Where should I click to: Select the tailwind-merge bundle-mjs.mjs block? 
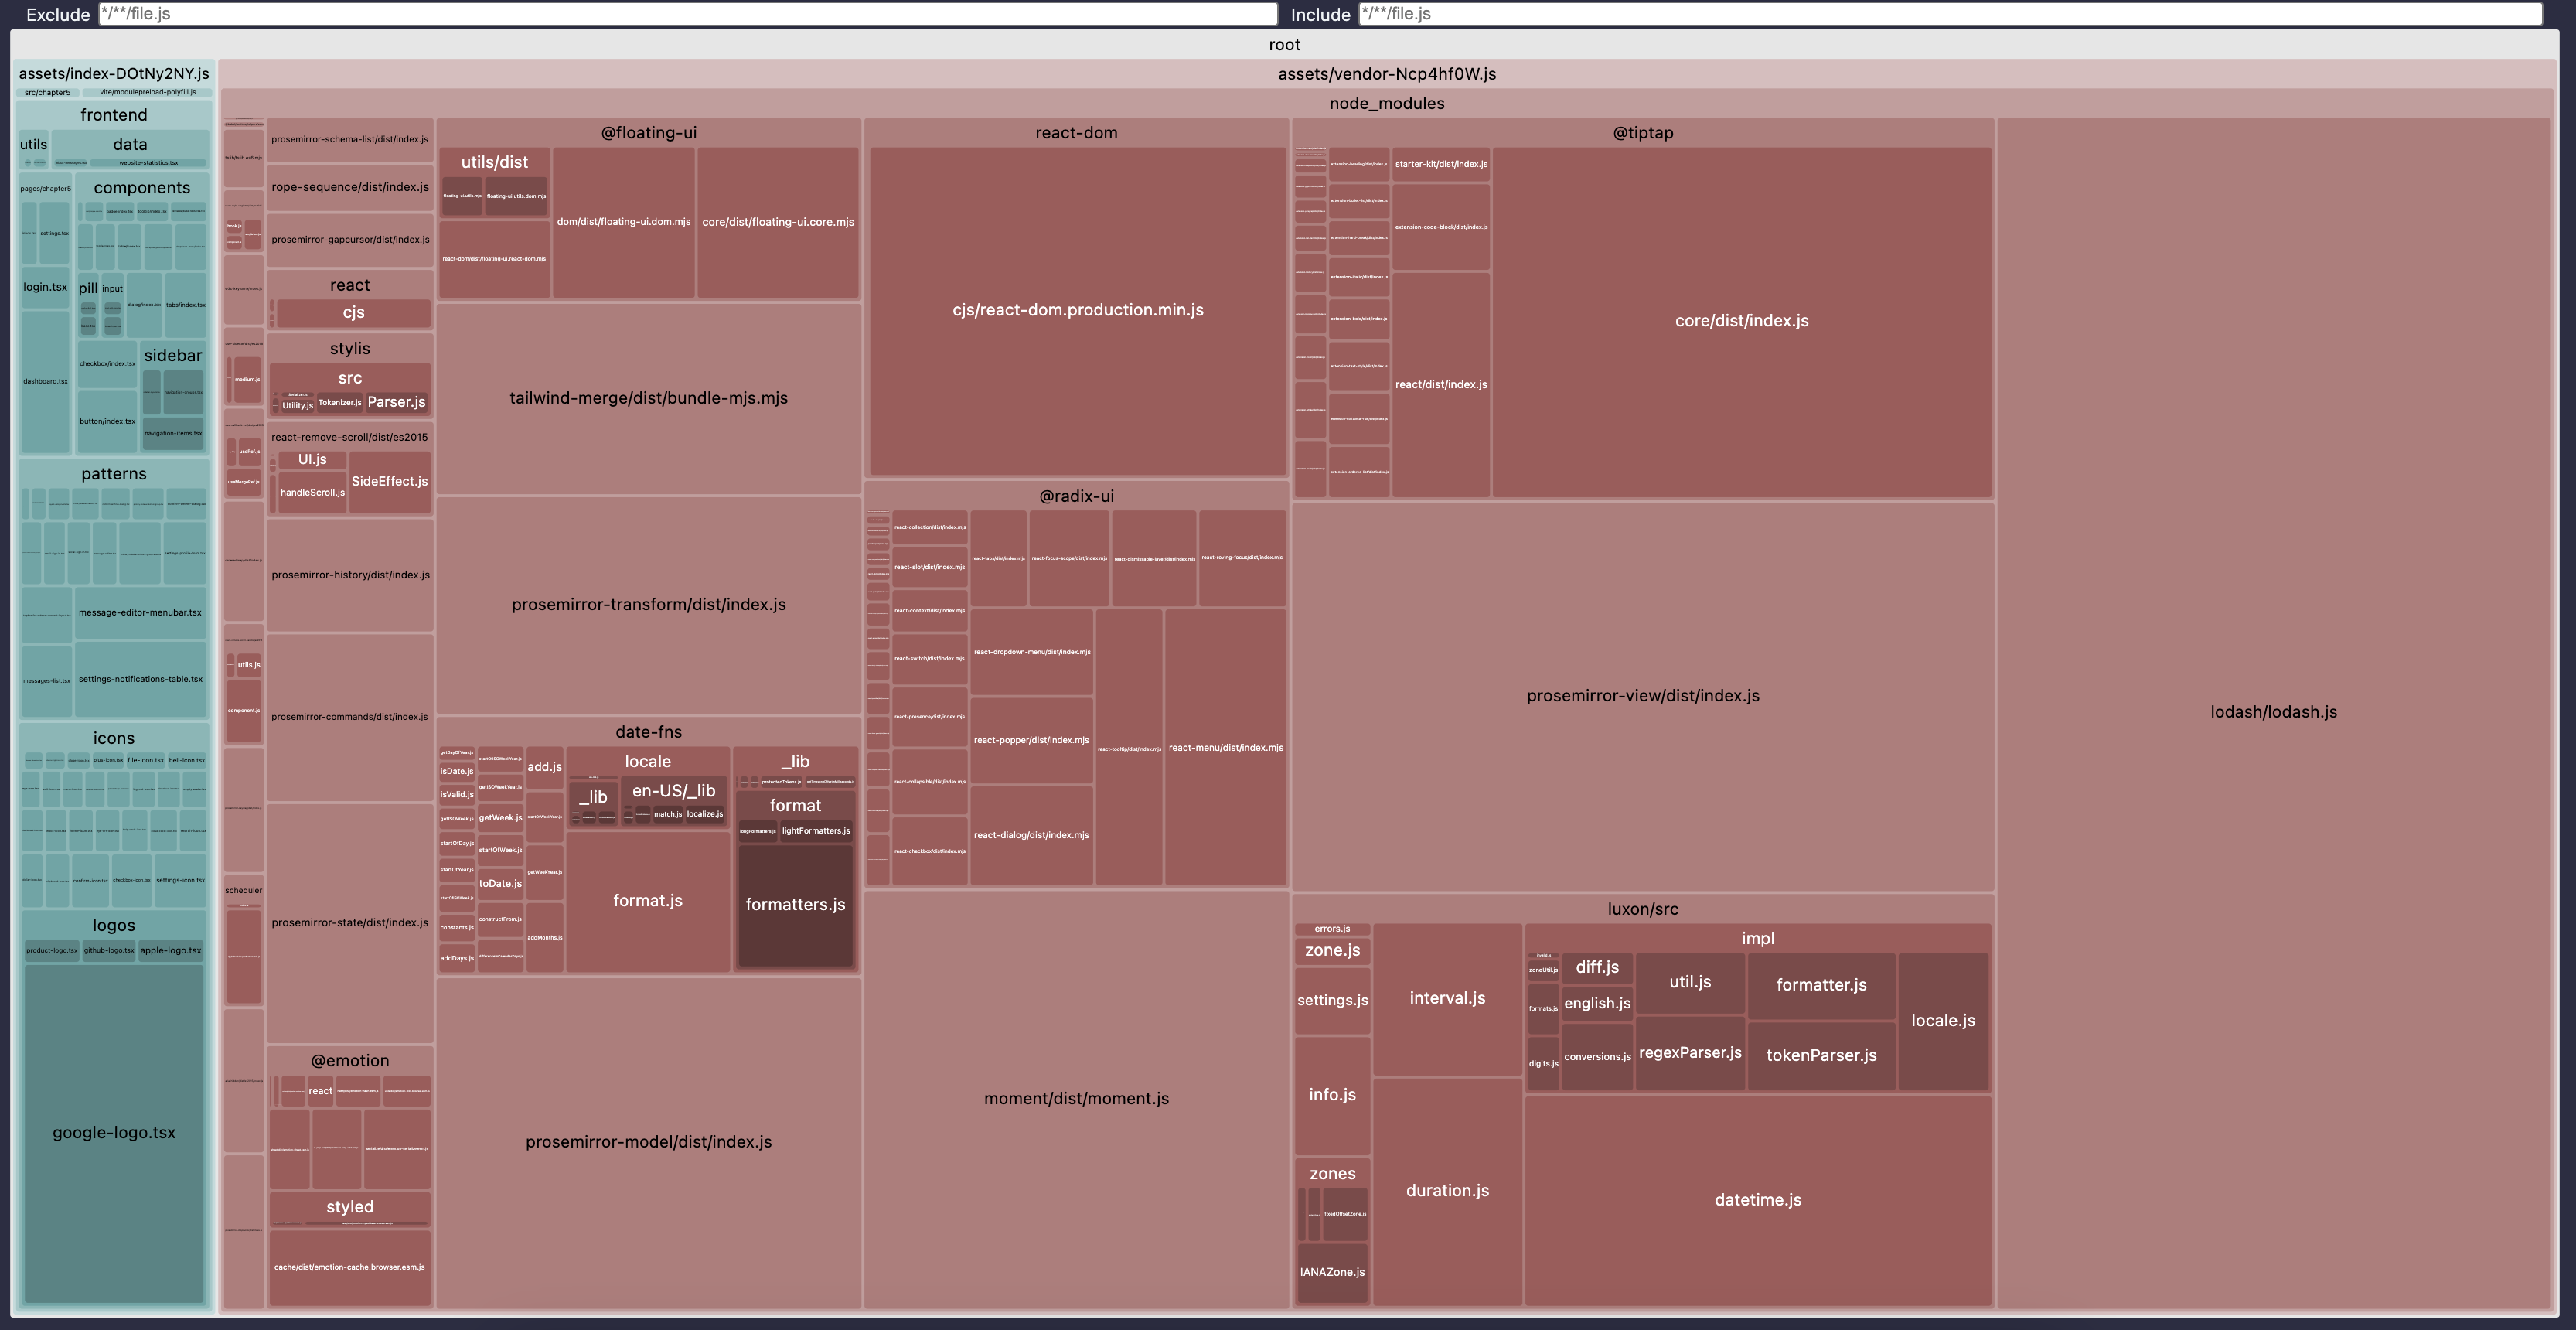click(x=648, y=398)
